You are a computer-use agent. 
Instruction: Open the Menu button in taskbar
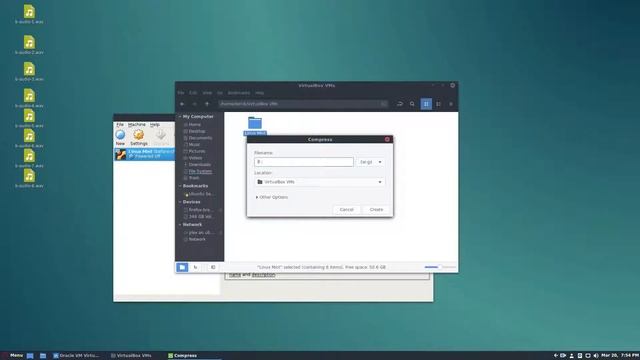(x=13, y=356)
